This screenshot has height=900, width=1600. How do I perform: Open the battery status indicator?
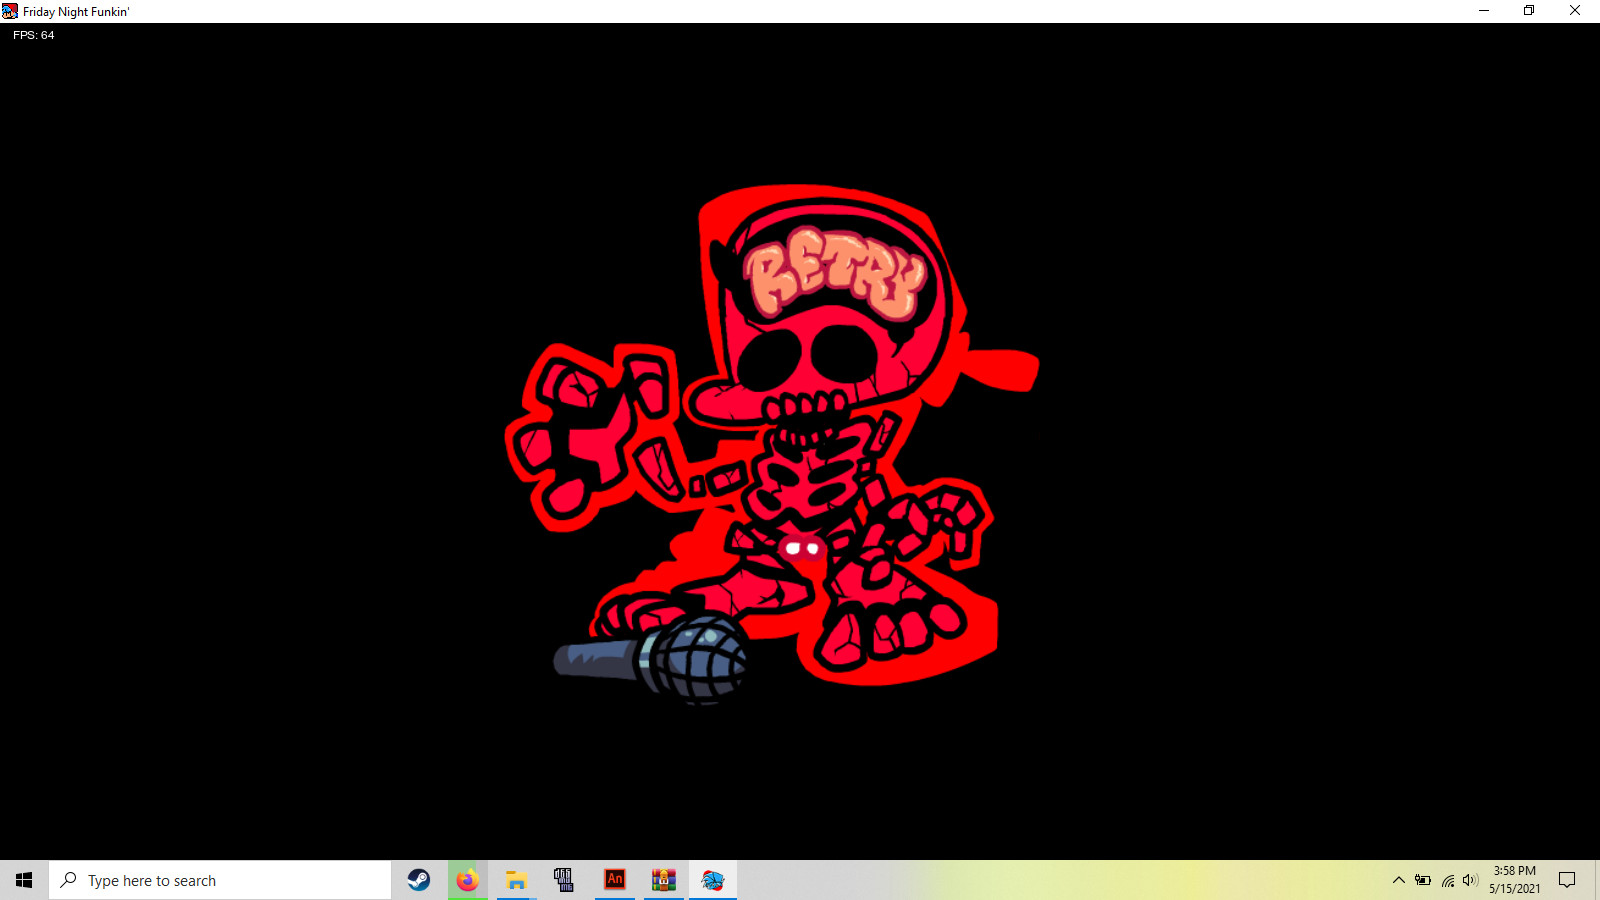coord(1422,880)
